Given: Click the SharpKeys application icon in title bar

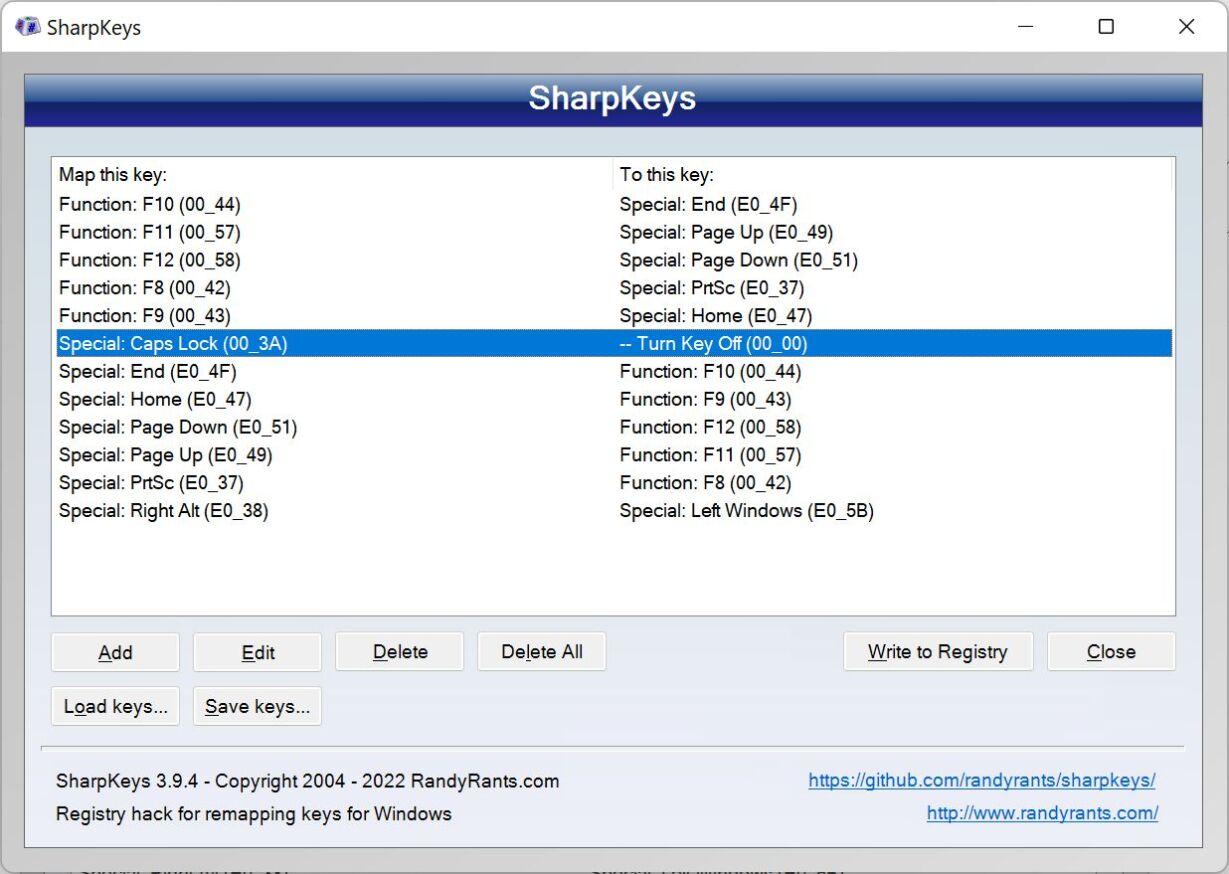Looking at the screenshot, I should [28, 27].
